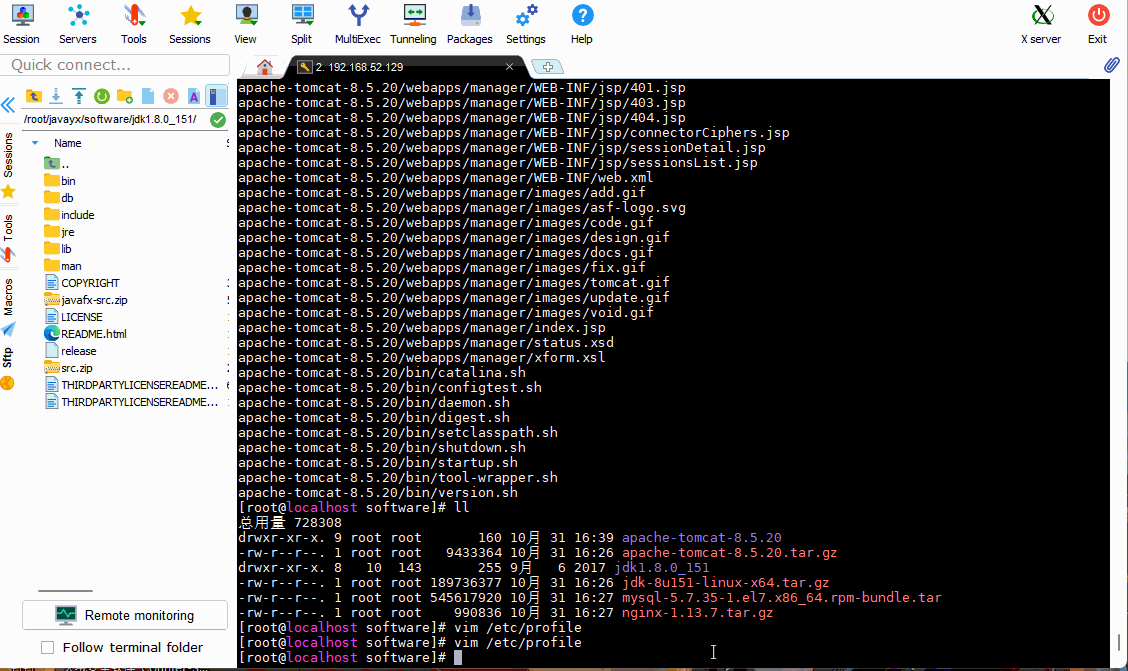Click the rename/ASCII 'A' file icon
1128x671 pixels.
point(194,96)
